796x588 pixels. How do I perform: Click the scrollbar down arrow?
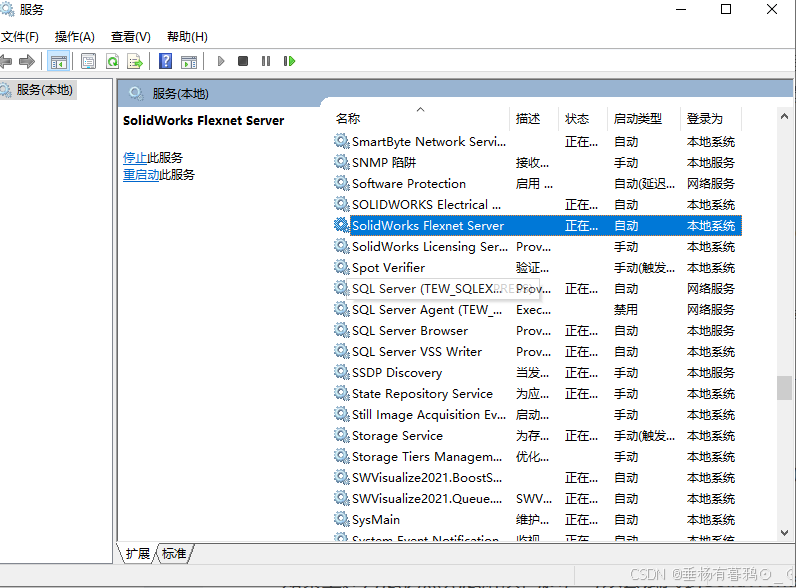[x=784, y=533]
